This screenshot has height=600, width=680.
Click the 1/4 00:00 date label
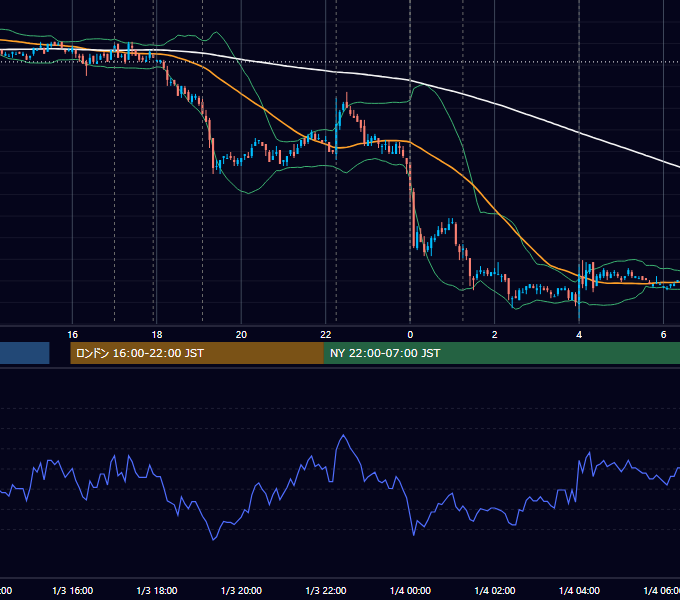coord(410,591)
